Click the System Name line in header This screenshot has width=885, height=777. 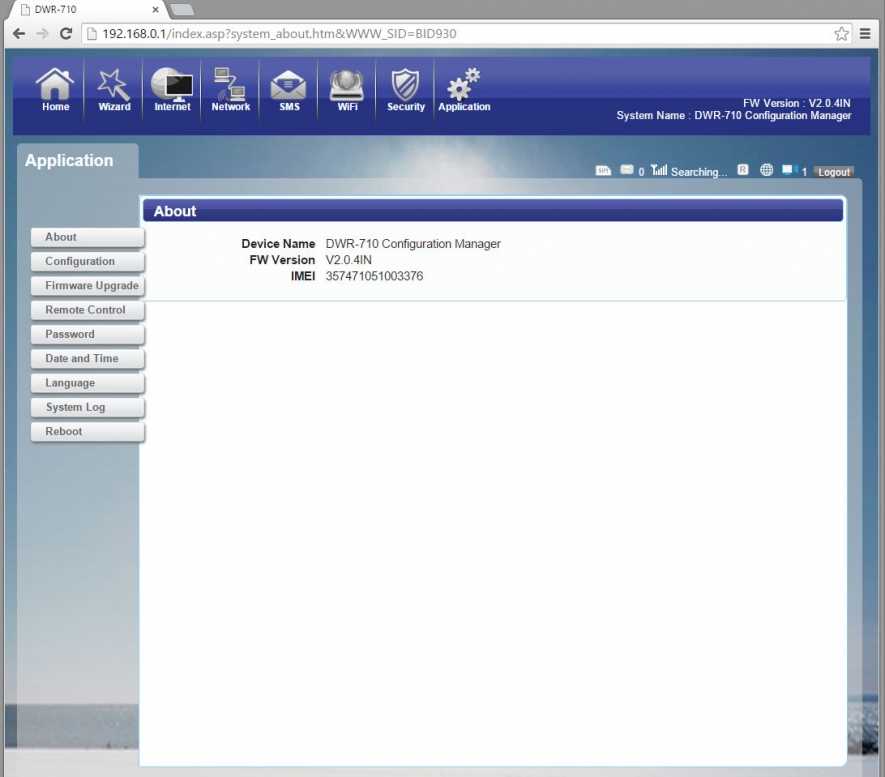[x=734, y=115]
